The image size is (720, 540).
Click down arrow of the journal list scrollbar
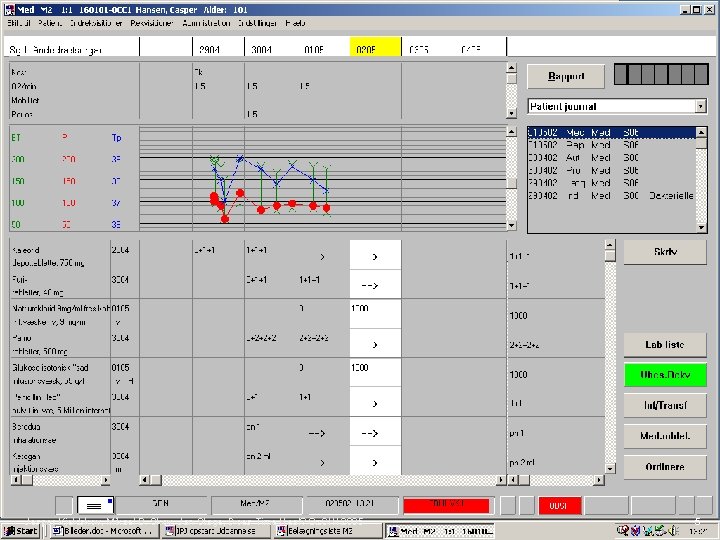coord(701,227)
